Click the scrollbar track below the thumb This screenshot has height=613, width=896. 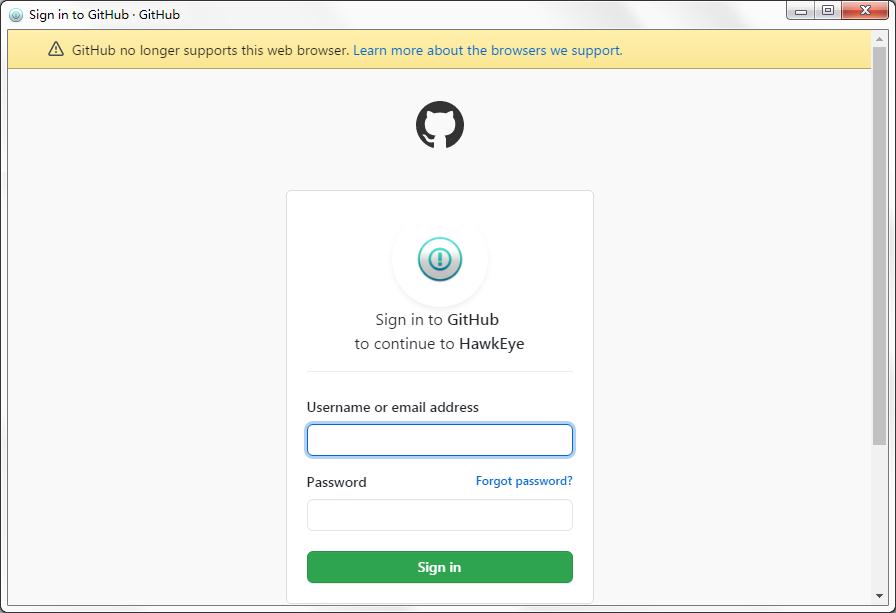pos(879,520)
